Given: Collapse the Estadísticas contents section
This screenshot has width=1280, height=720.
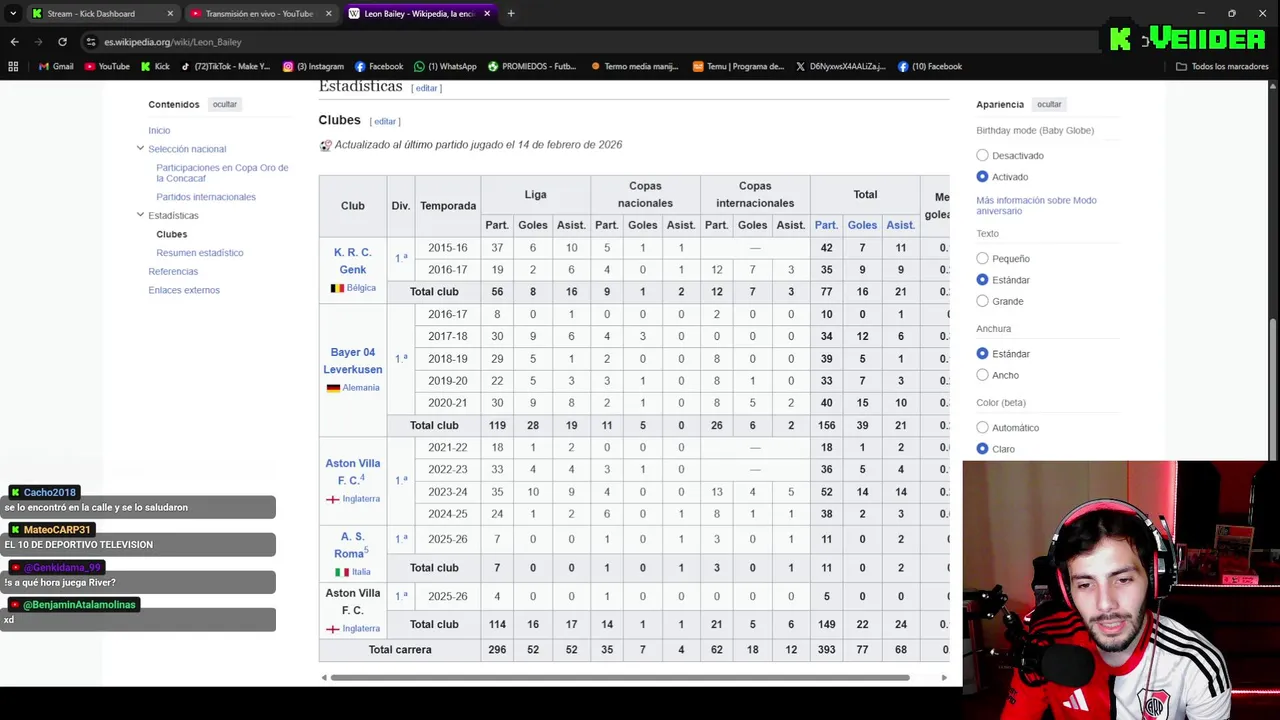Looking at the screenshot, I should pyautogui.click(x=140, y=215).
